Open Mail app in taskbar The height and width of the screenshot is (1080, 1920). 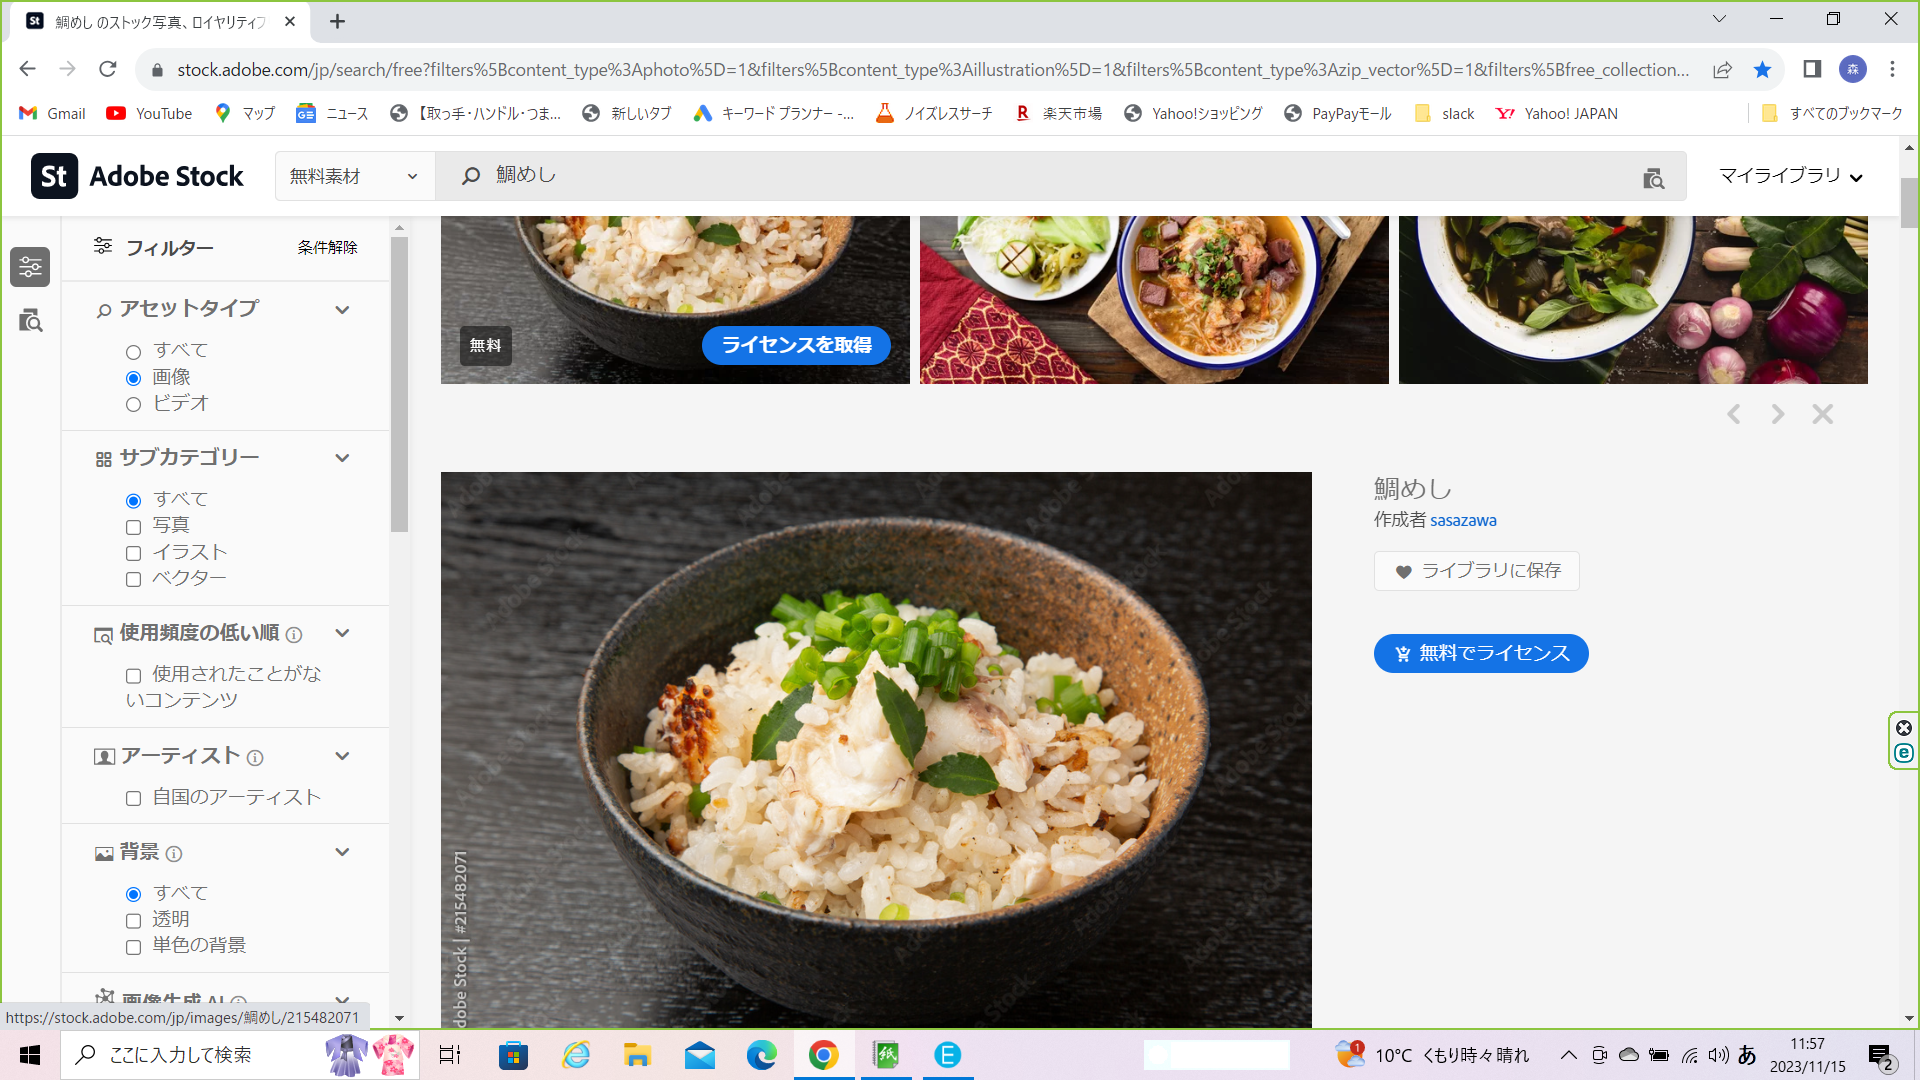700,1055
